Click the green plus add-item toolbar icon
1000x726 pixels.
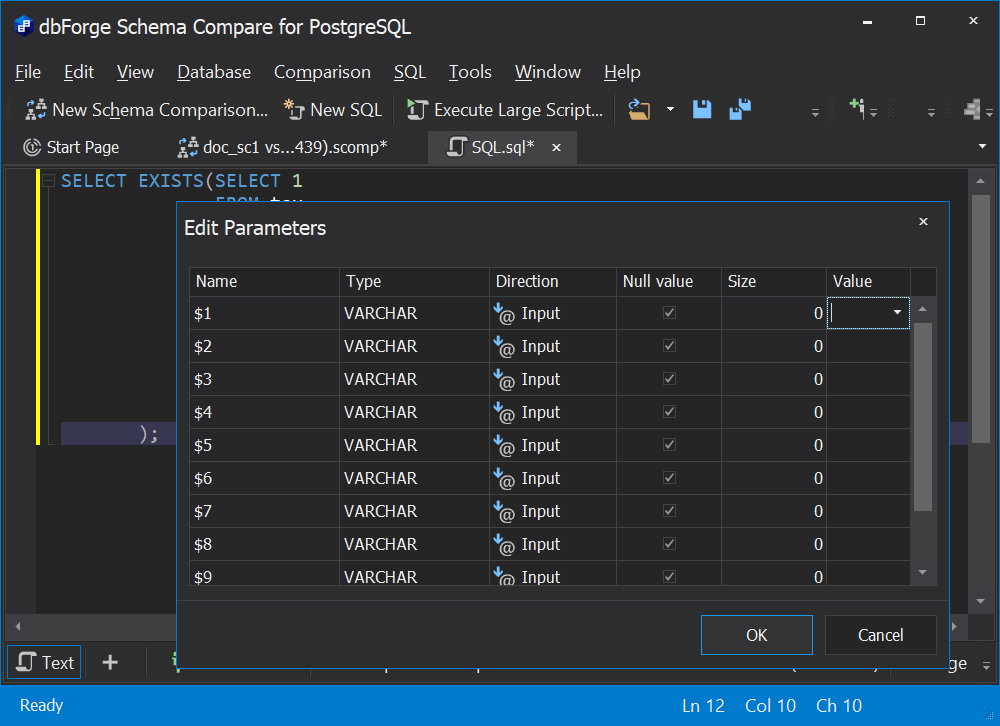pos(857,107)
